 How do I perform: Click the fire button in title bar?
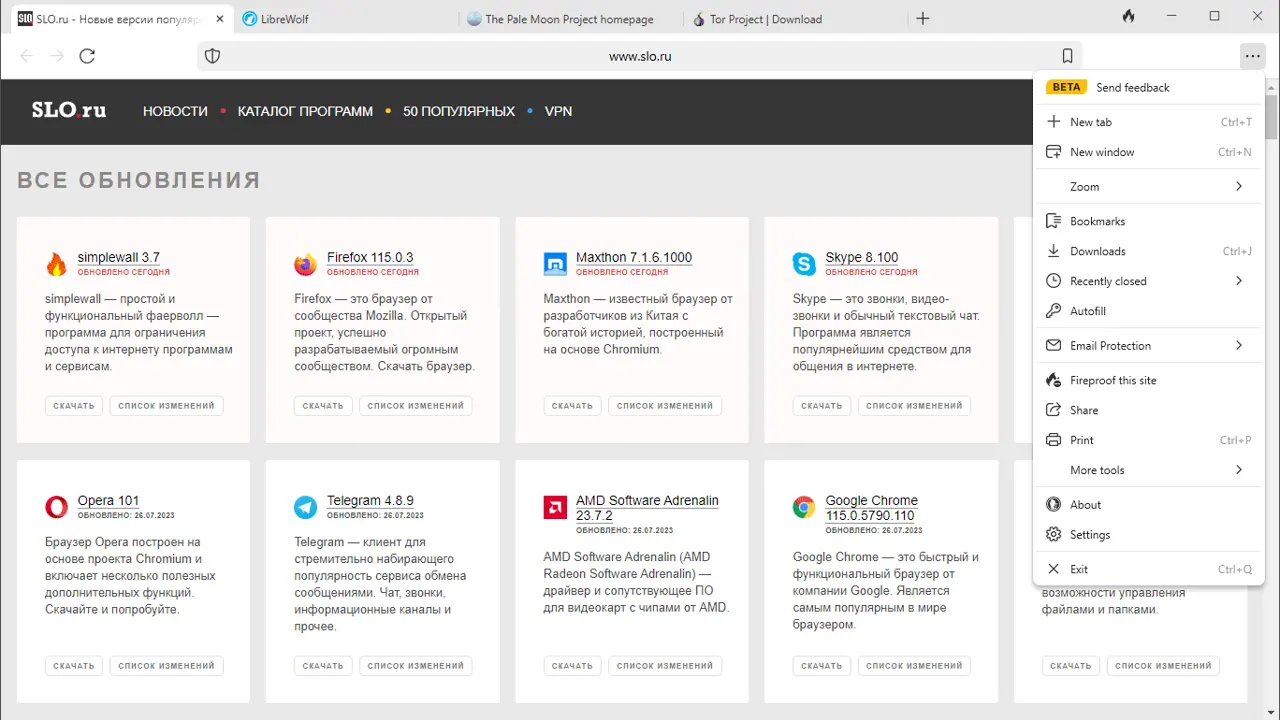[1128, 17]
